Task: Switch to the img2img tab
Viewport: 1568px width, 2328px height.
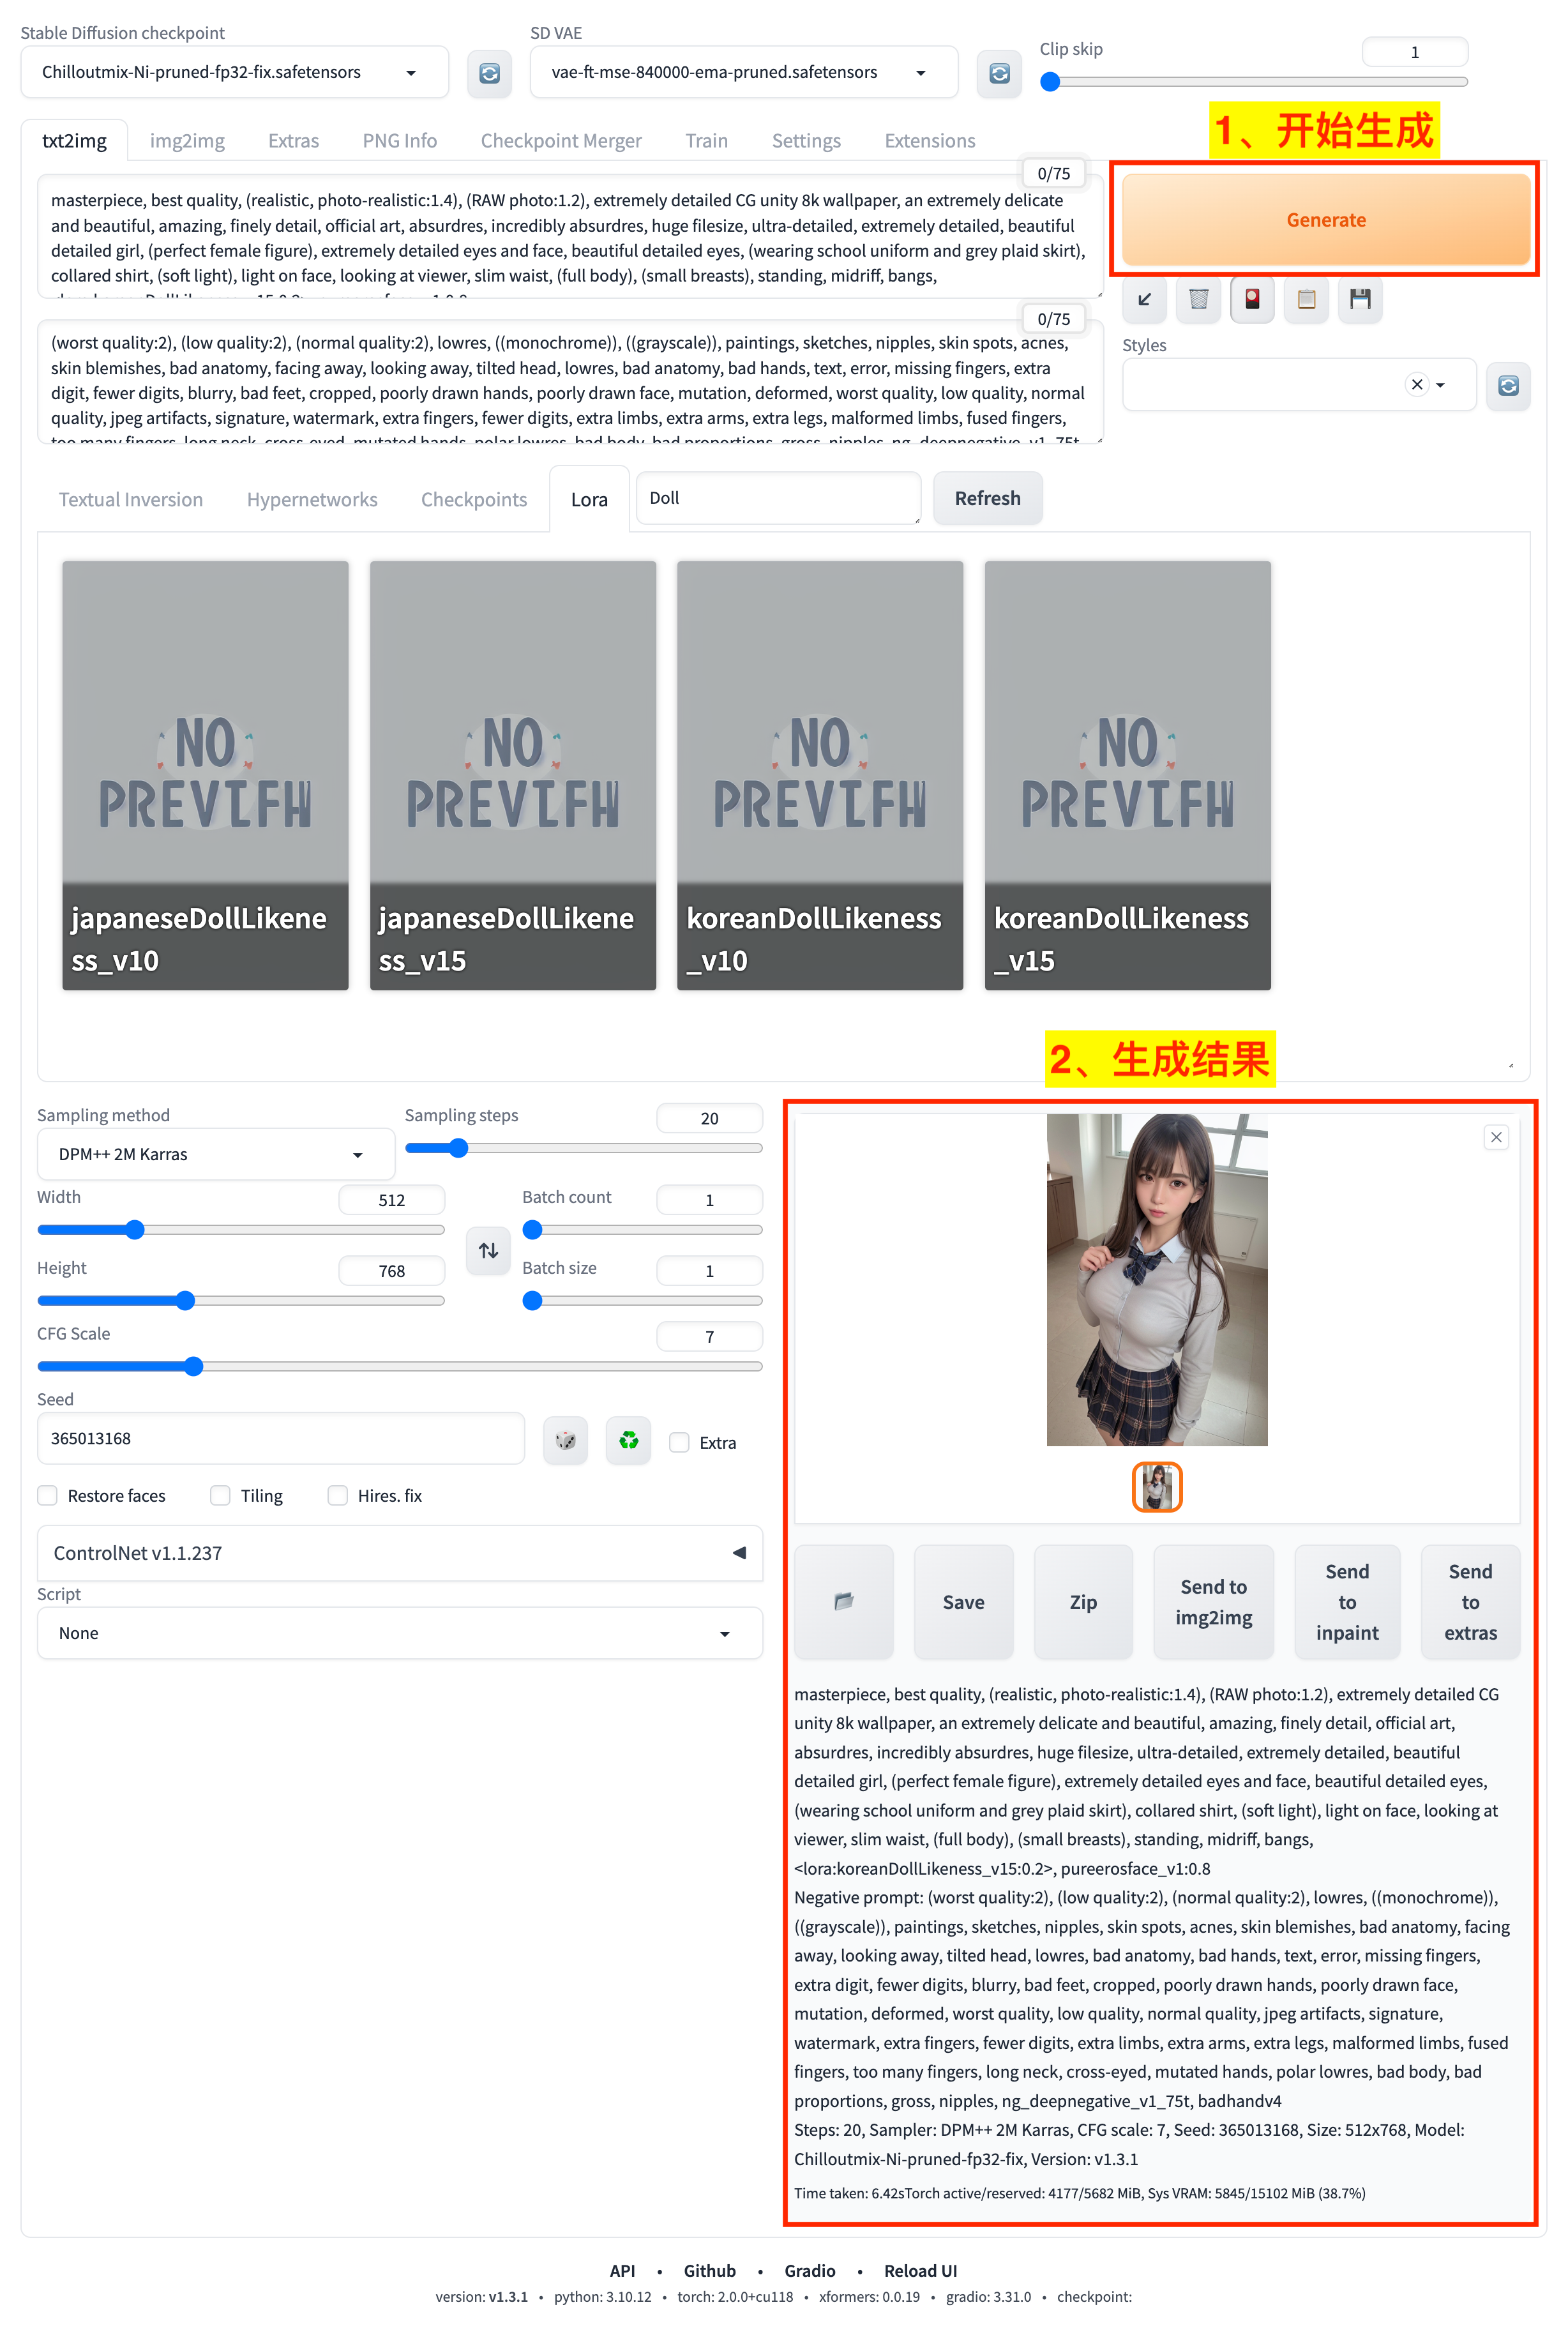Action: [x=187, y=141]
